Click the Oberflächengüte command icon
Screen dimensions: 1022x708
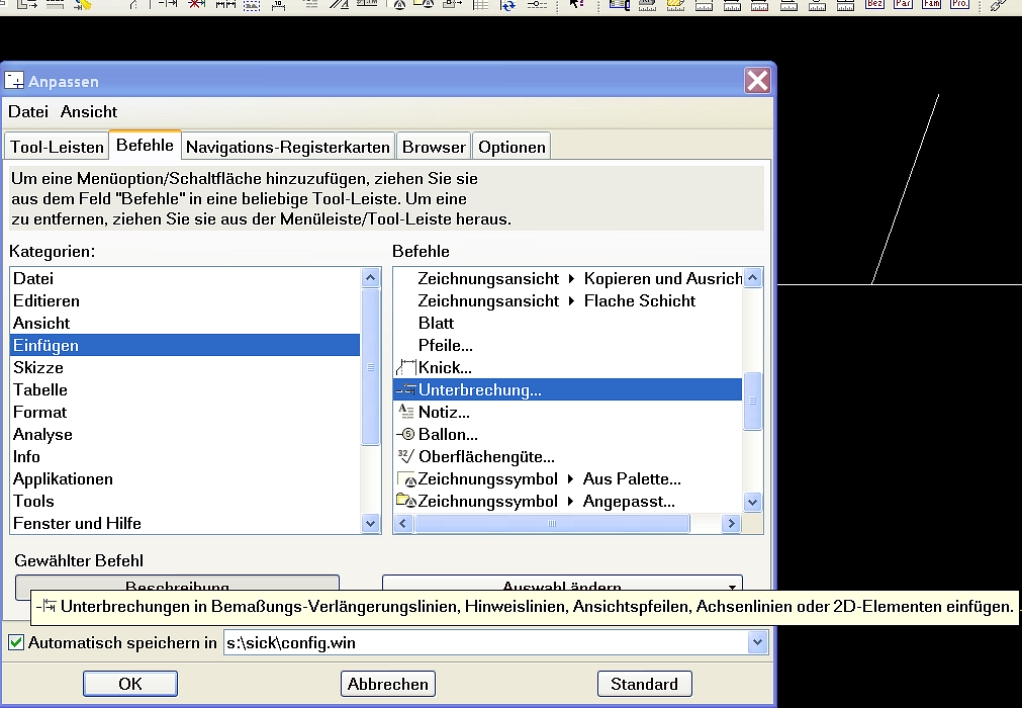[406, 456]
